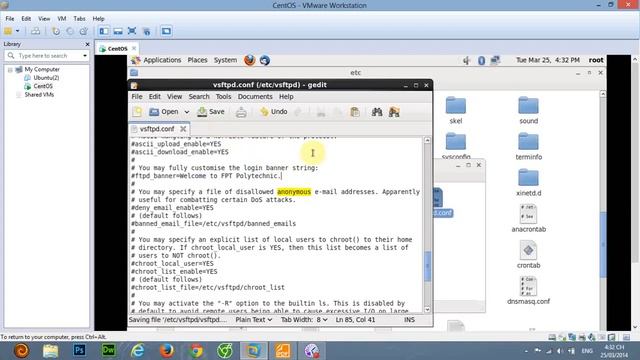The width and height of the screenshot is (640, 360).
Task: Select the dnsmasq.conf file
Action: tap(529, 291)
